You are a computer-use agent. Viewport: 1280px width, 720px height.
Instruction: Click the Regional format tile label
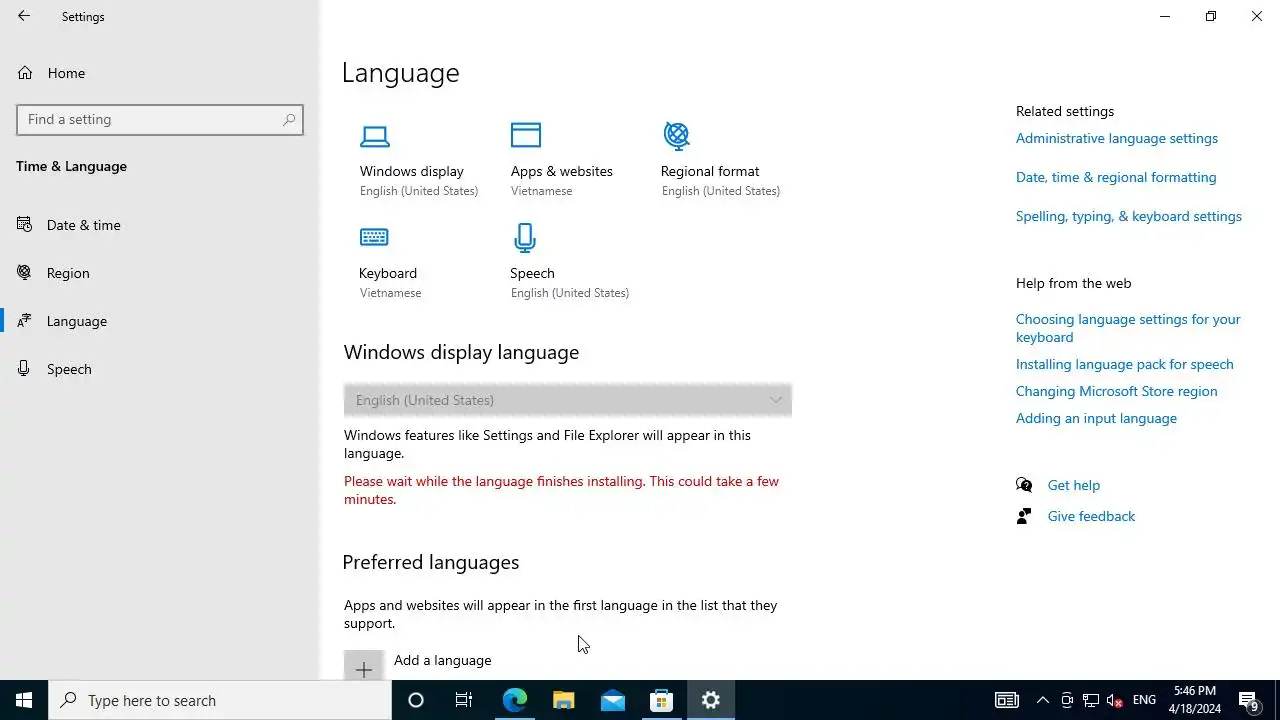710,171
